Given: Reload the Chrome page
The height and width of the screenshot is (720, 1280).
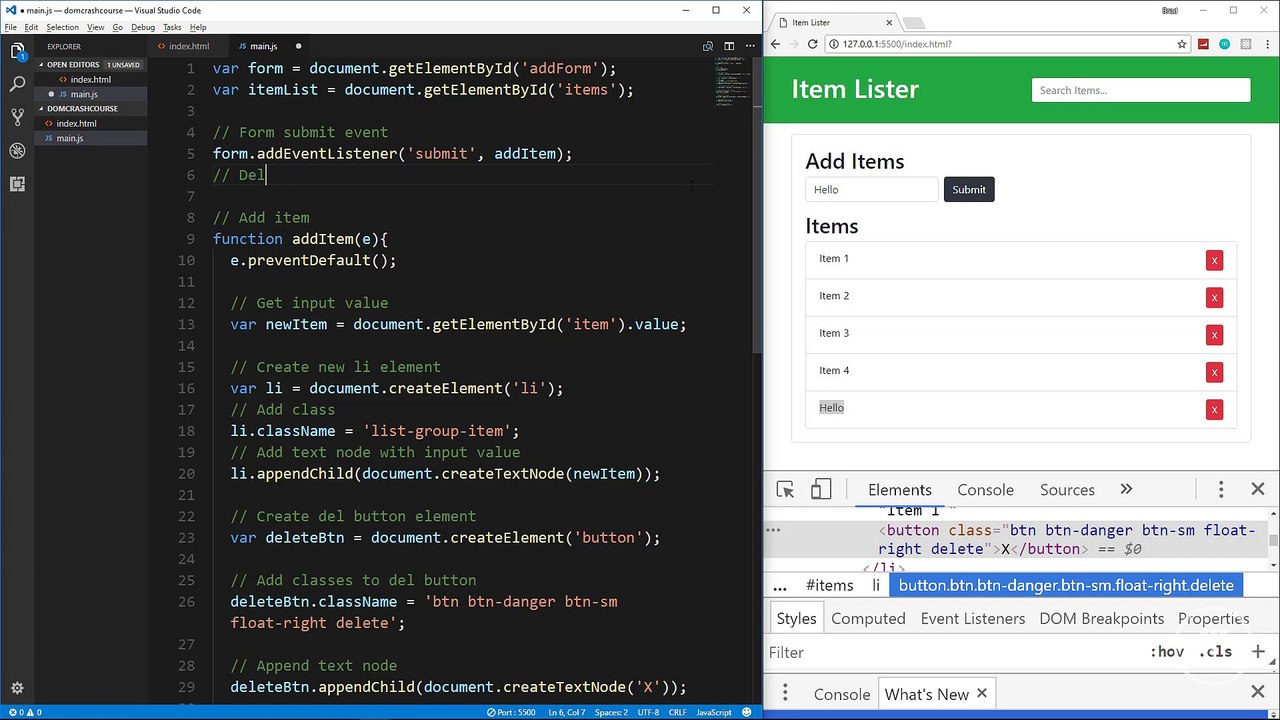Looking at the screenshot, I should click(x=812, y=44).
